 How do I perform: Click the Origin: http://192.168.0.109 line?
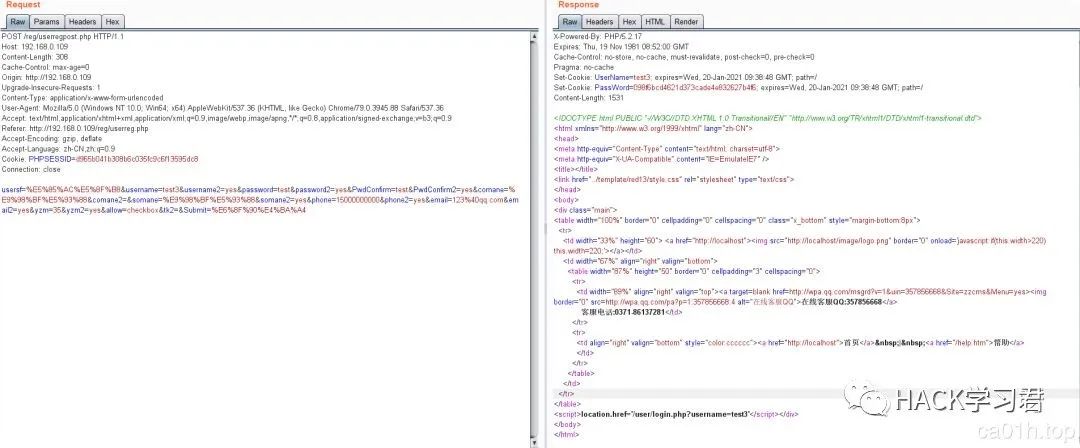click(48, 77)
